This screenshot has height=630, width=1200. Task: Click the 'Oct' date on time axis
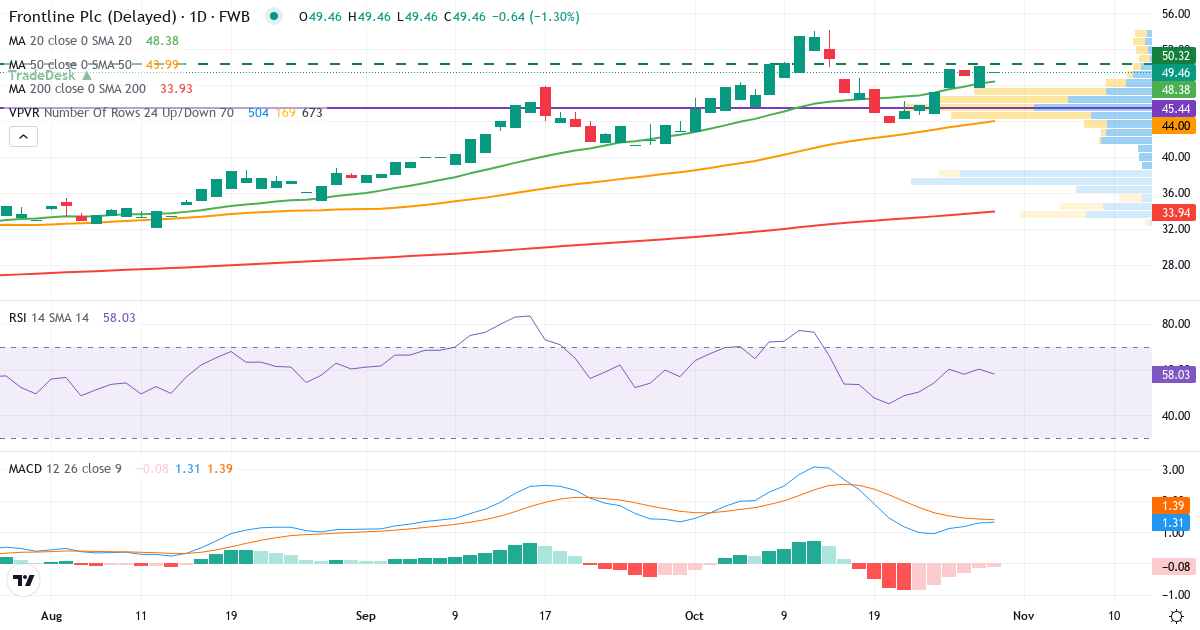pyautogui.click(x=695, y=616)
